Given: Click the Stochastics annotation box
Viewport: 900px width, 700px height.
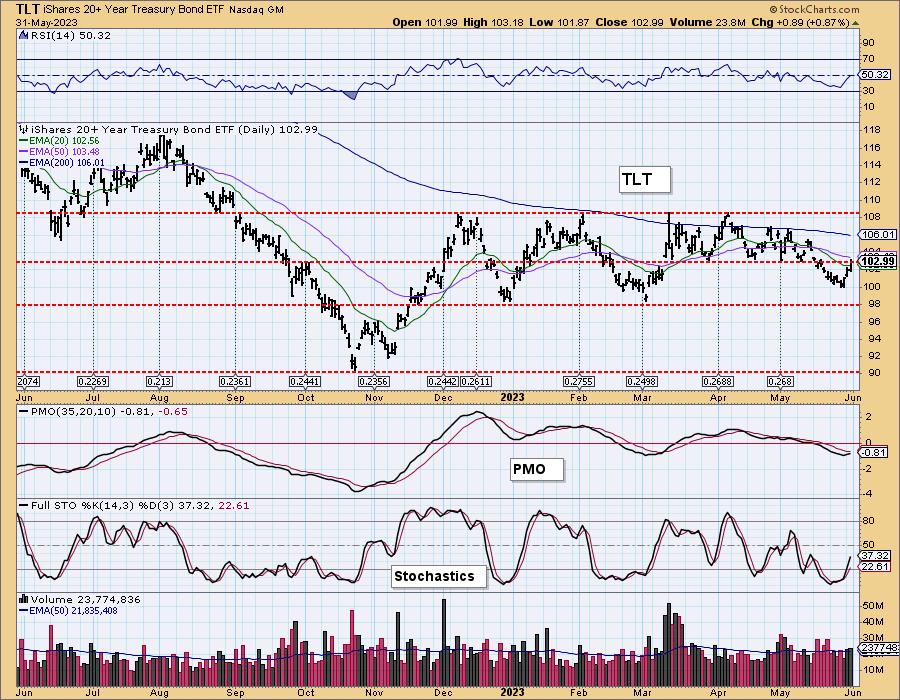Looking at the screenshot, I should point(439,576).
